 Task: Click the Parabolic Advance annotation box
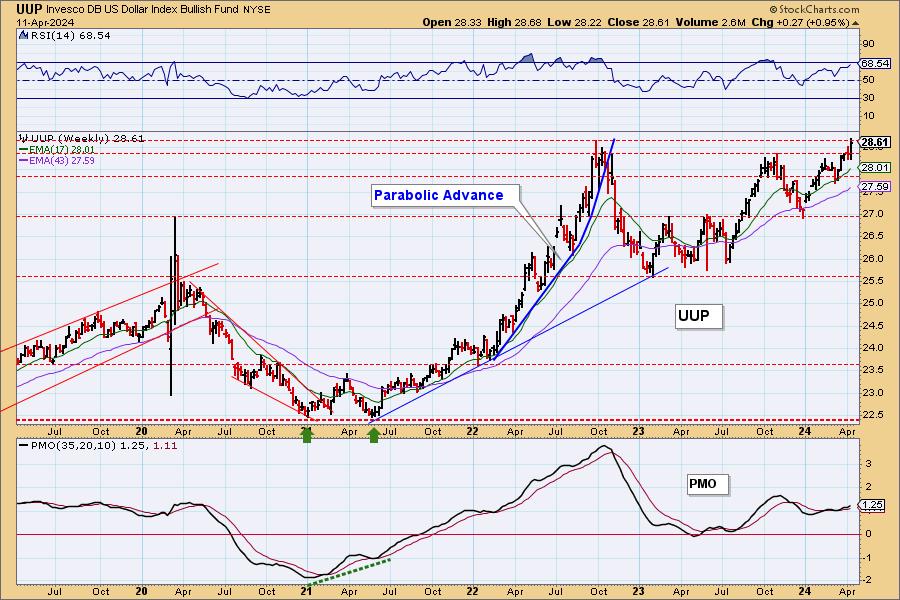(445, 195)
